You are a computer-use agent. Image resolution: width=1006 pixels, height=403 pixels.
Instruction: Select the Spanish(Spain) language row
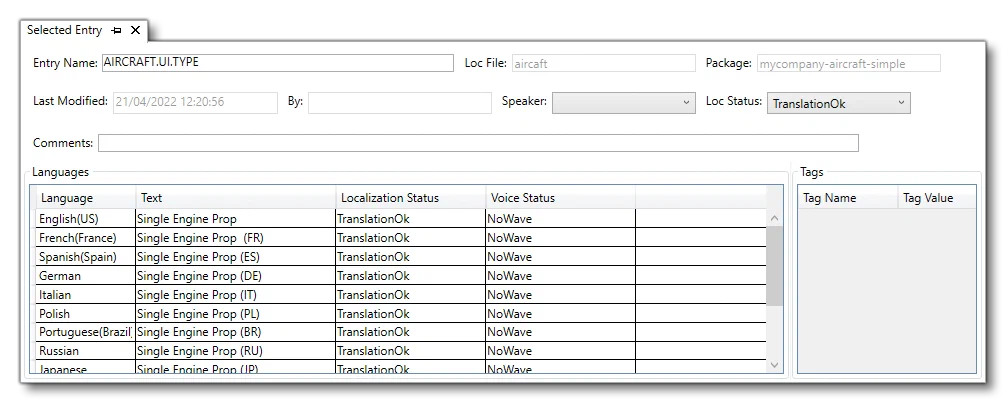pyautogui.click(x=401, y=257)
